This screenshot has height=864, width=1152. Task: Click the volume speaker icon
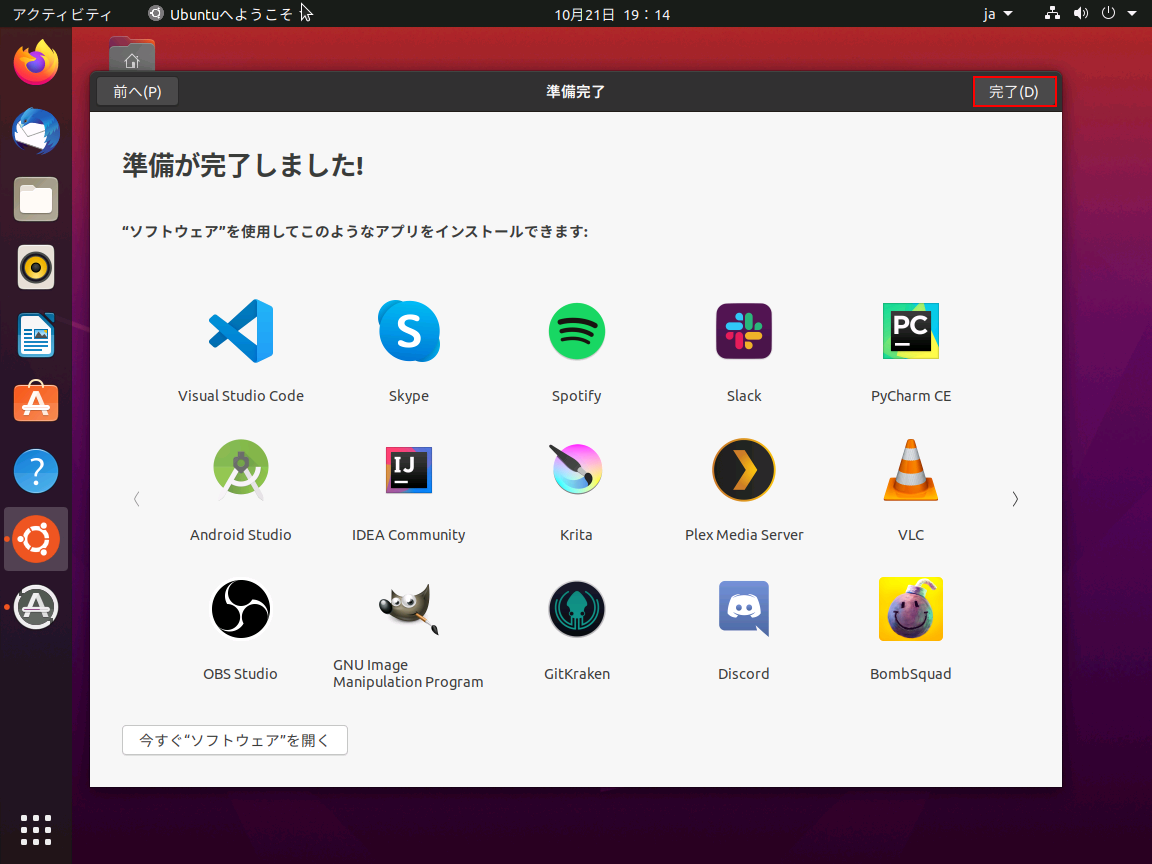(x=1081, y=13)
